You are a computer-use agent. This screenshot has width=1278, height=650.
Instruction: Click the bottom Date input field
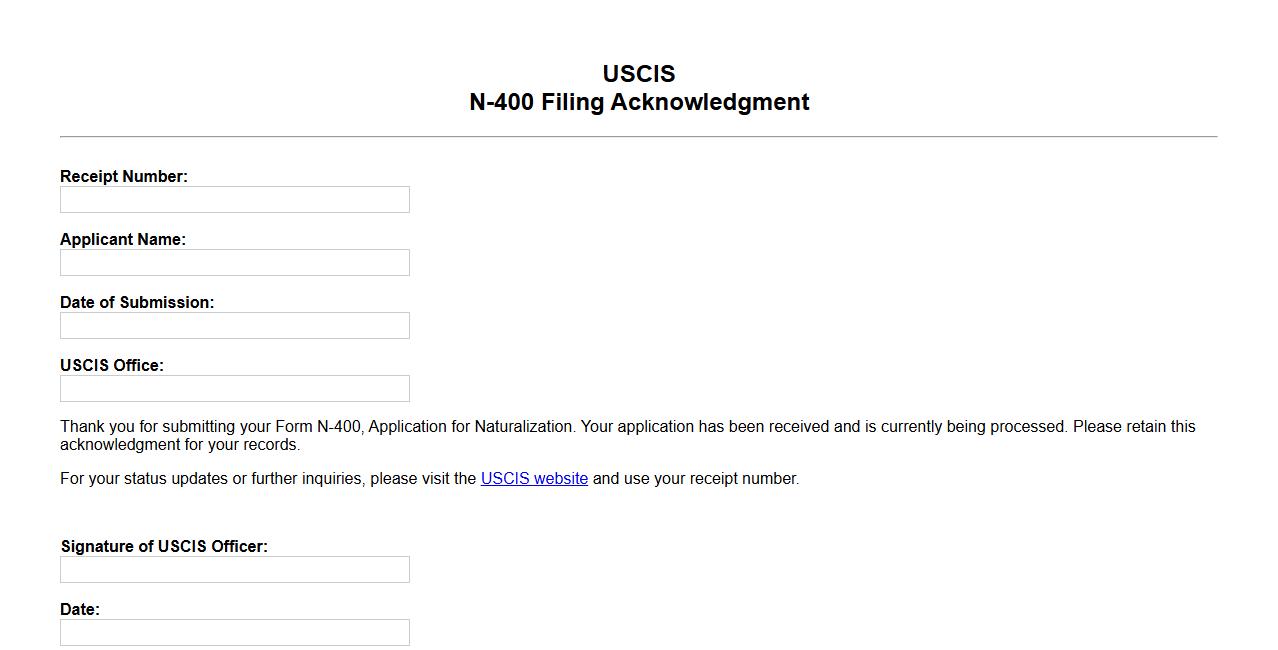pos(234,633)
